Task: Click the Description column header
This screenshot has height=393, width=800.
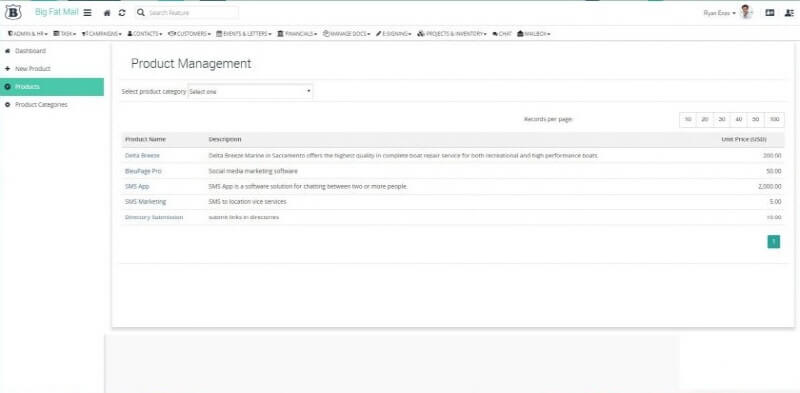Action: 225,139
